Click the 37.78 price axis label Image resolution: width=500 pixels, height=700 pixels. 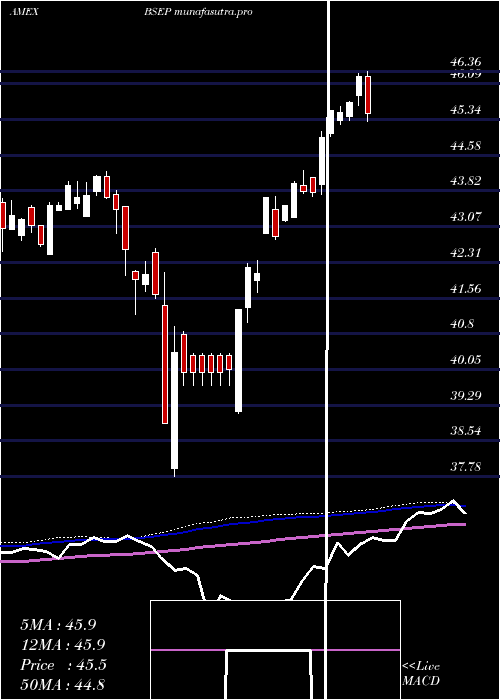click(x=465, y=467)
